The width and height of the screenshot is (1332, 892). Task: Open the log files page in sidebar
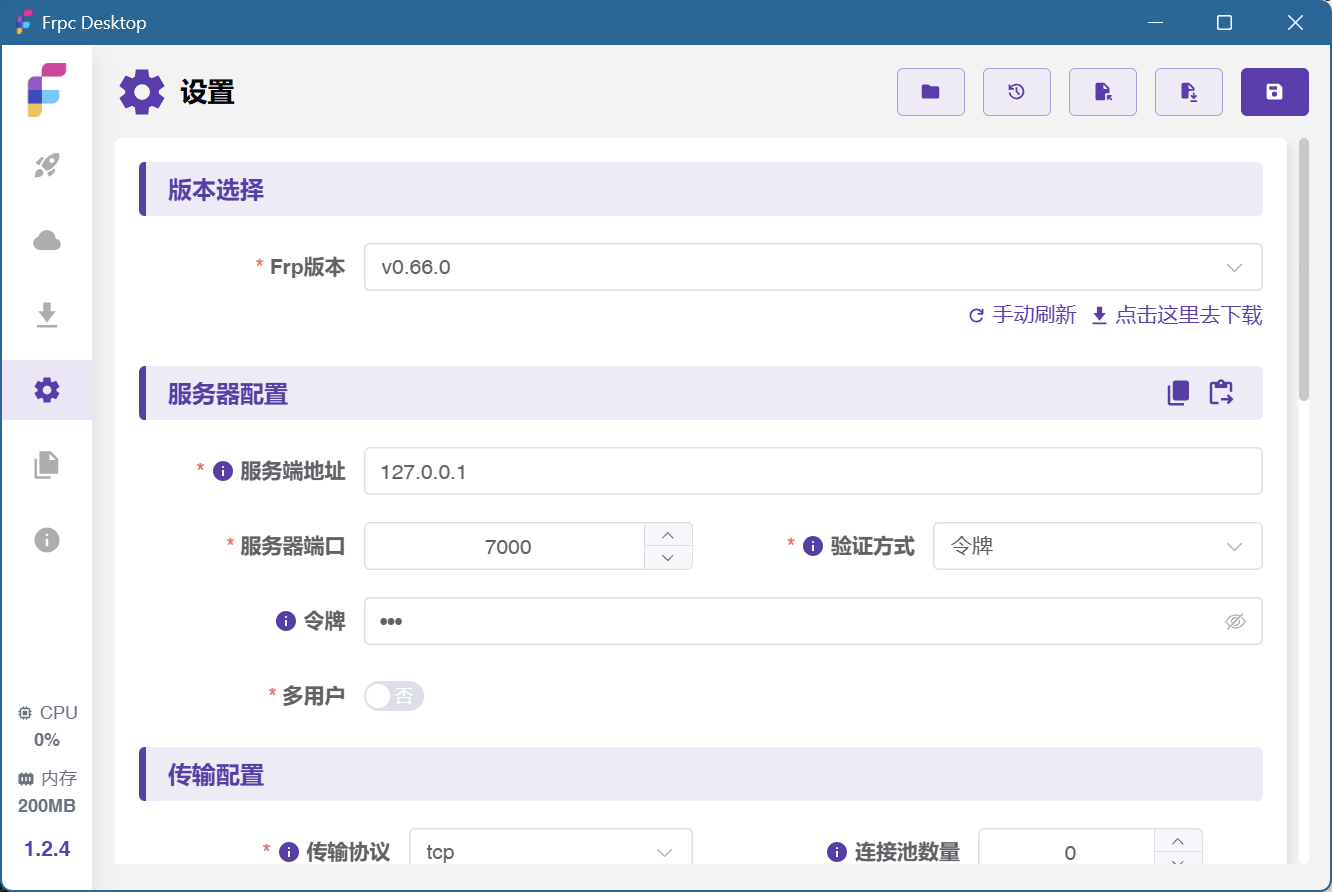pos(47,465)
